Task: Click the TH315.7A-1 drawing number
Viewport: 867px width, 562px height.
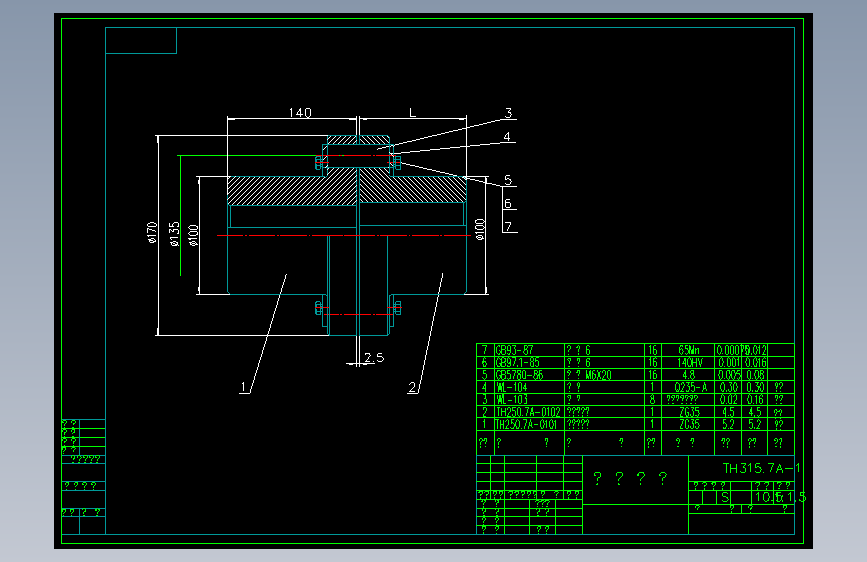Action: coord(761,469)
